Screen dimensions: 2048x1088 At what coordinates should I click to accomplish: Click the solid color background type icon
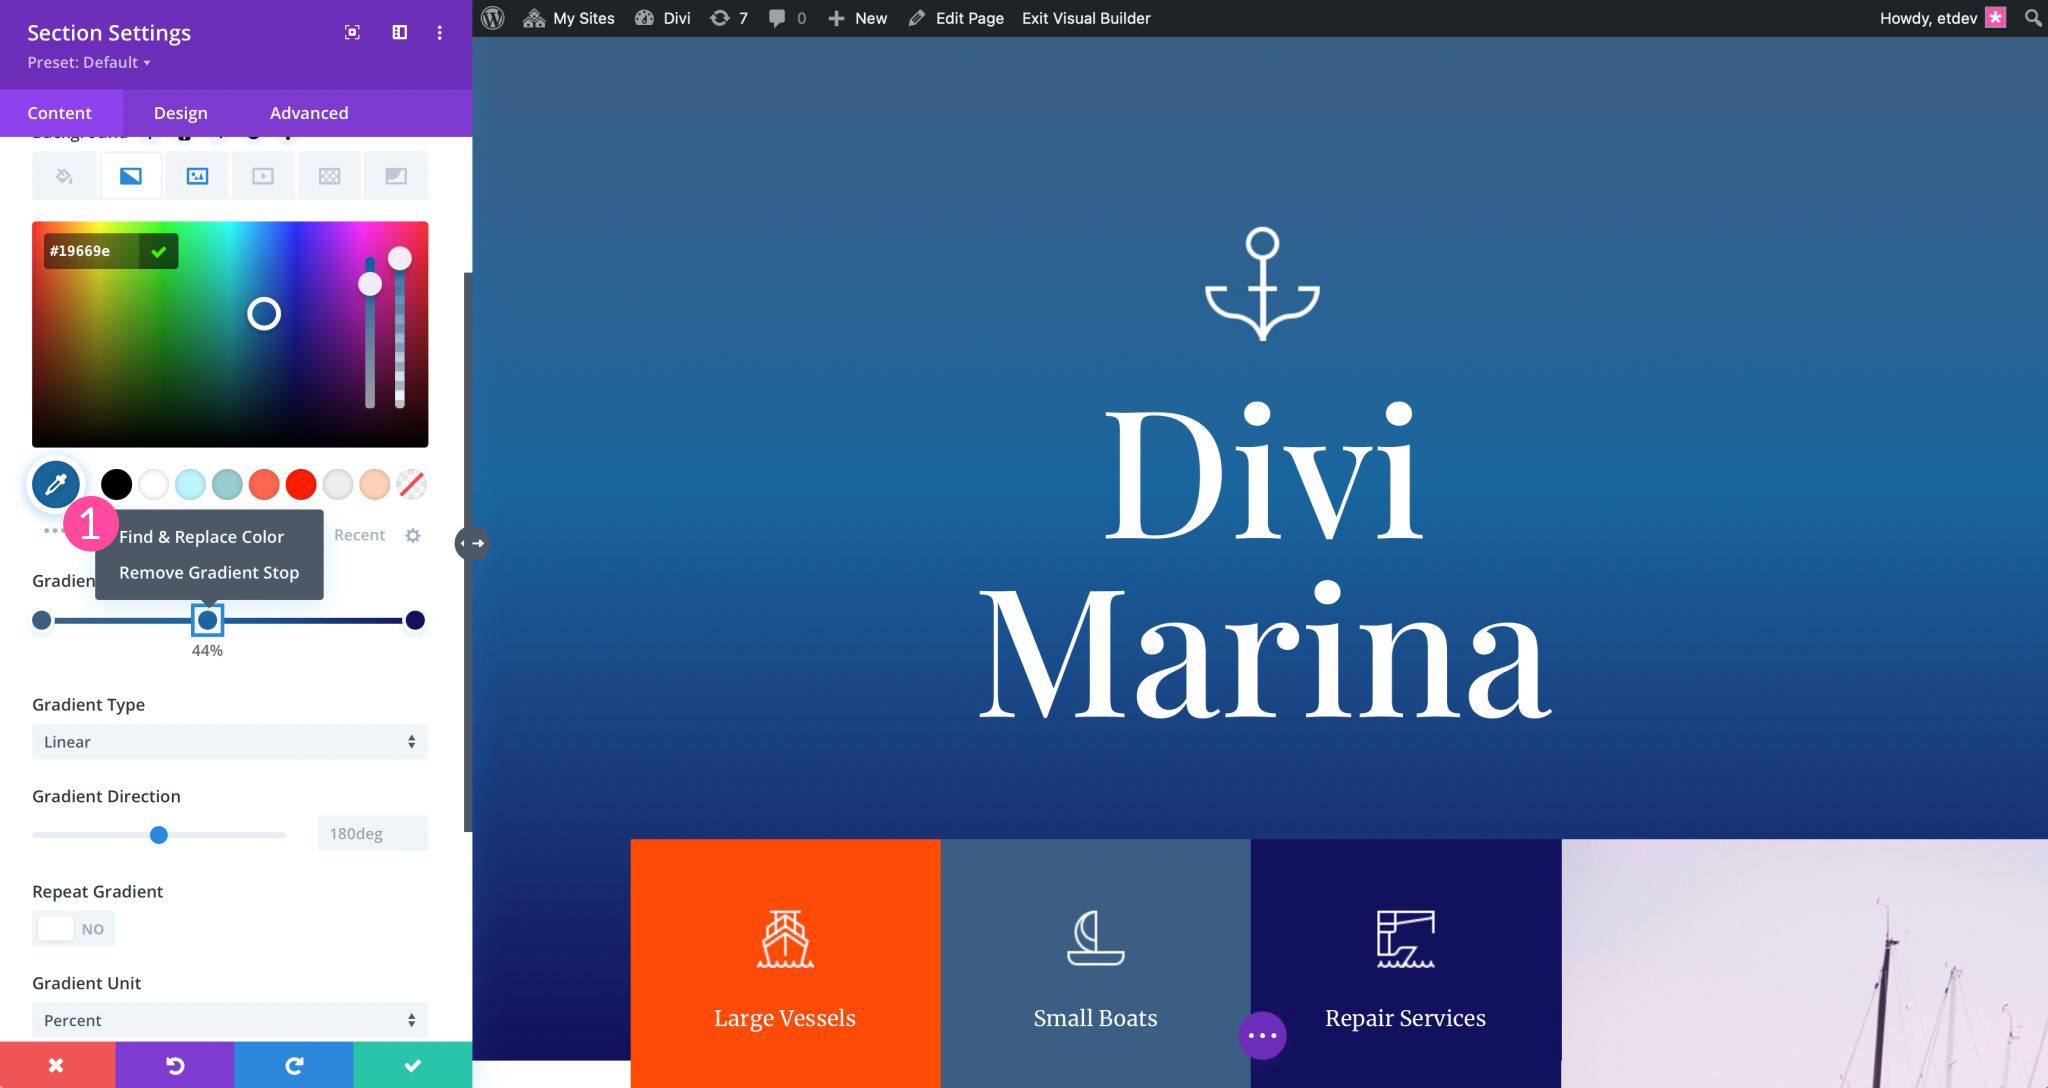(x=64, y=175)
